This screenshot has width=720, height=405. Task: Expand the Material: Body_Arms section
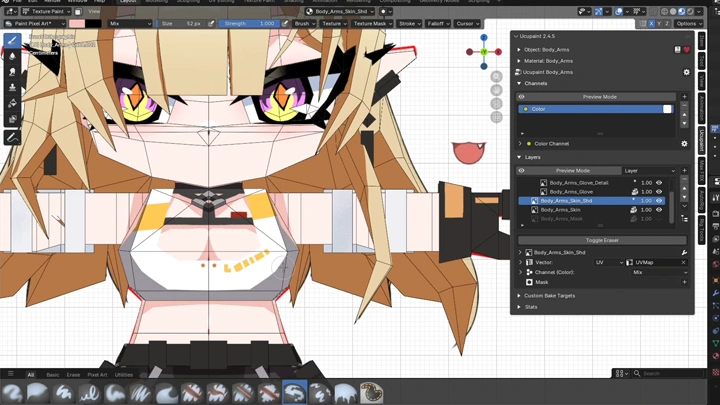[x=519, y=61]
